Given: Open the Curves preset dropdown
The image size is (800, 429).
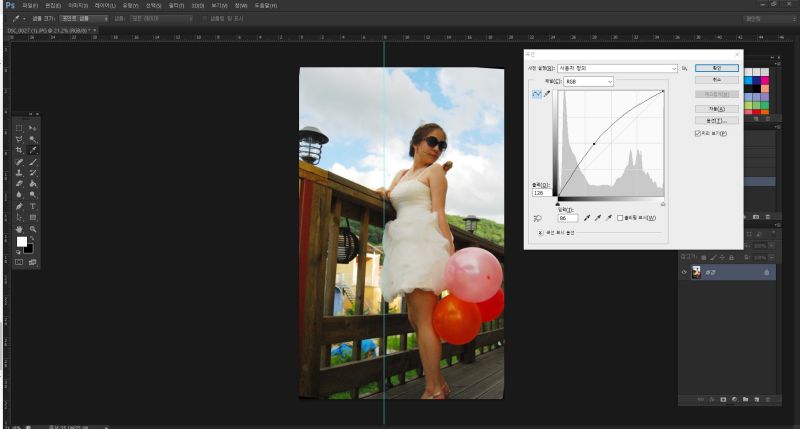Looking at the screenshot, I should coord(617,68).
